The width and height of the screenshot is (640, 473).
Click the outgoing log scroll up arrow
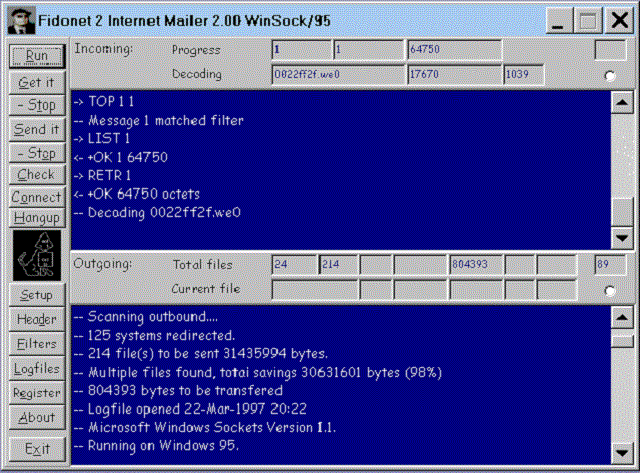point(622,318)
